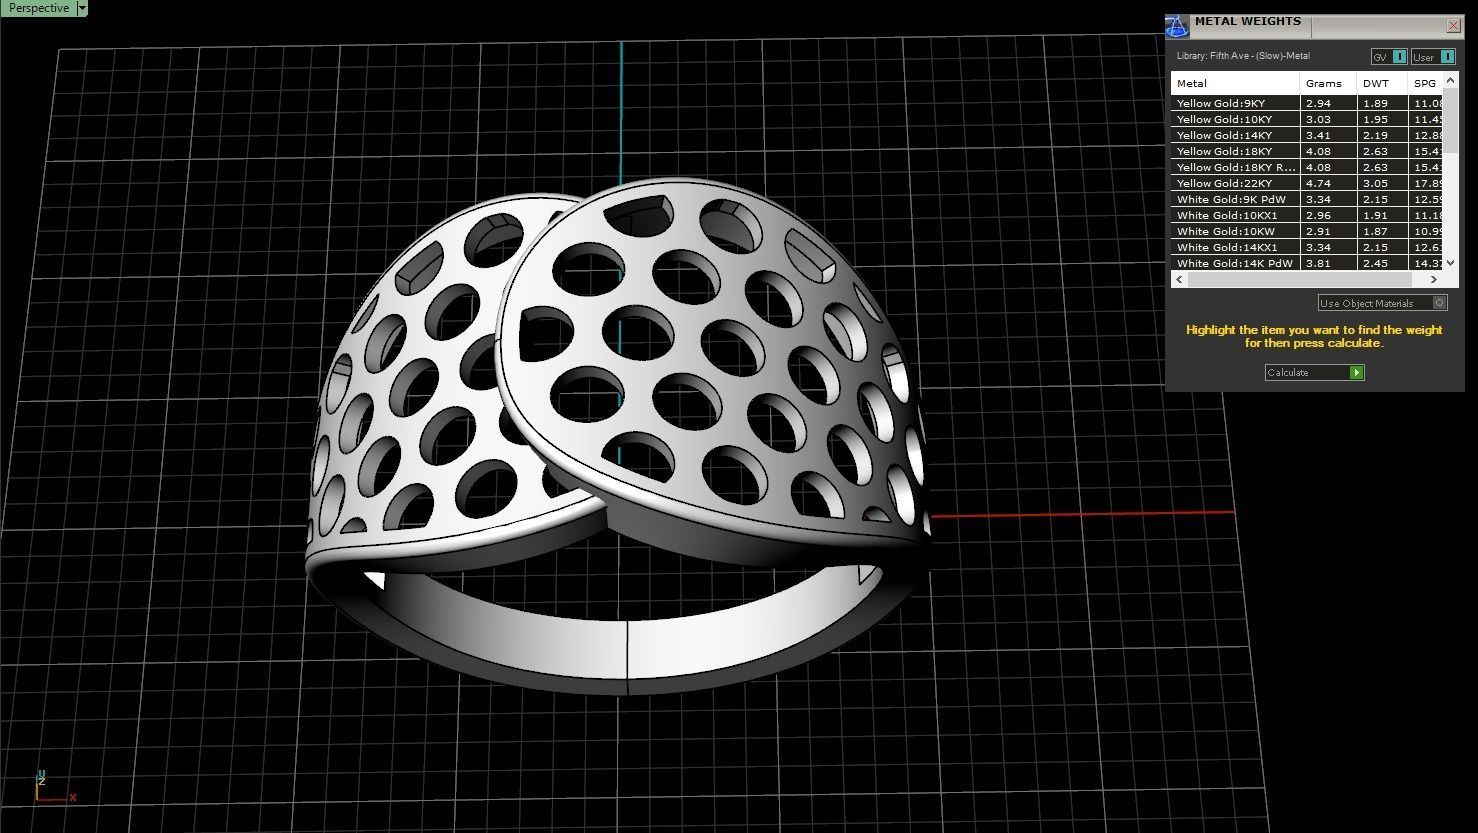Image resolution: width=1478 pixels, height=833 pixels.
Task: Toggle the GV library switch
Action: click(x=1389, y=57)
